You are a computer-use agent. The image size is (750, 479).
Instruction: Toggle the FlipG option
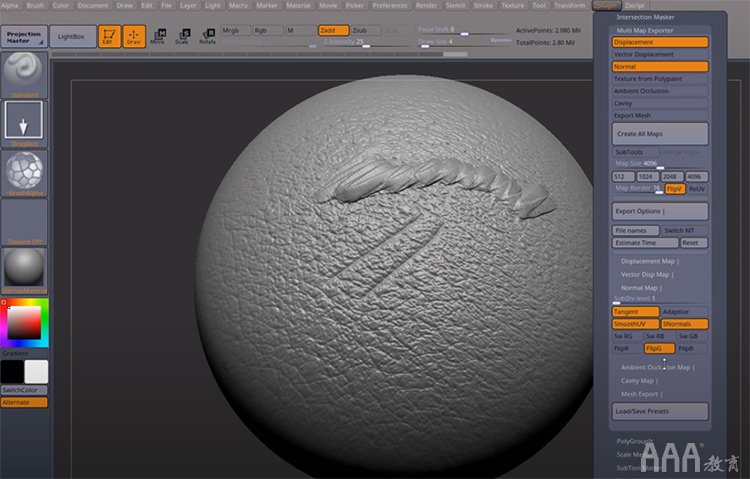pyautogui.click(x=659, y=348)
